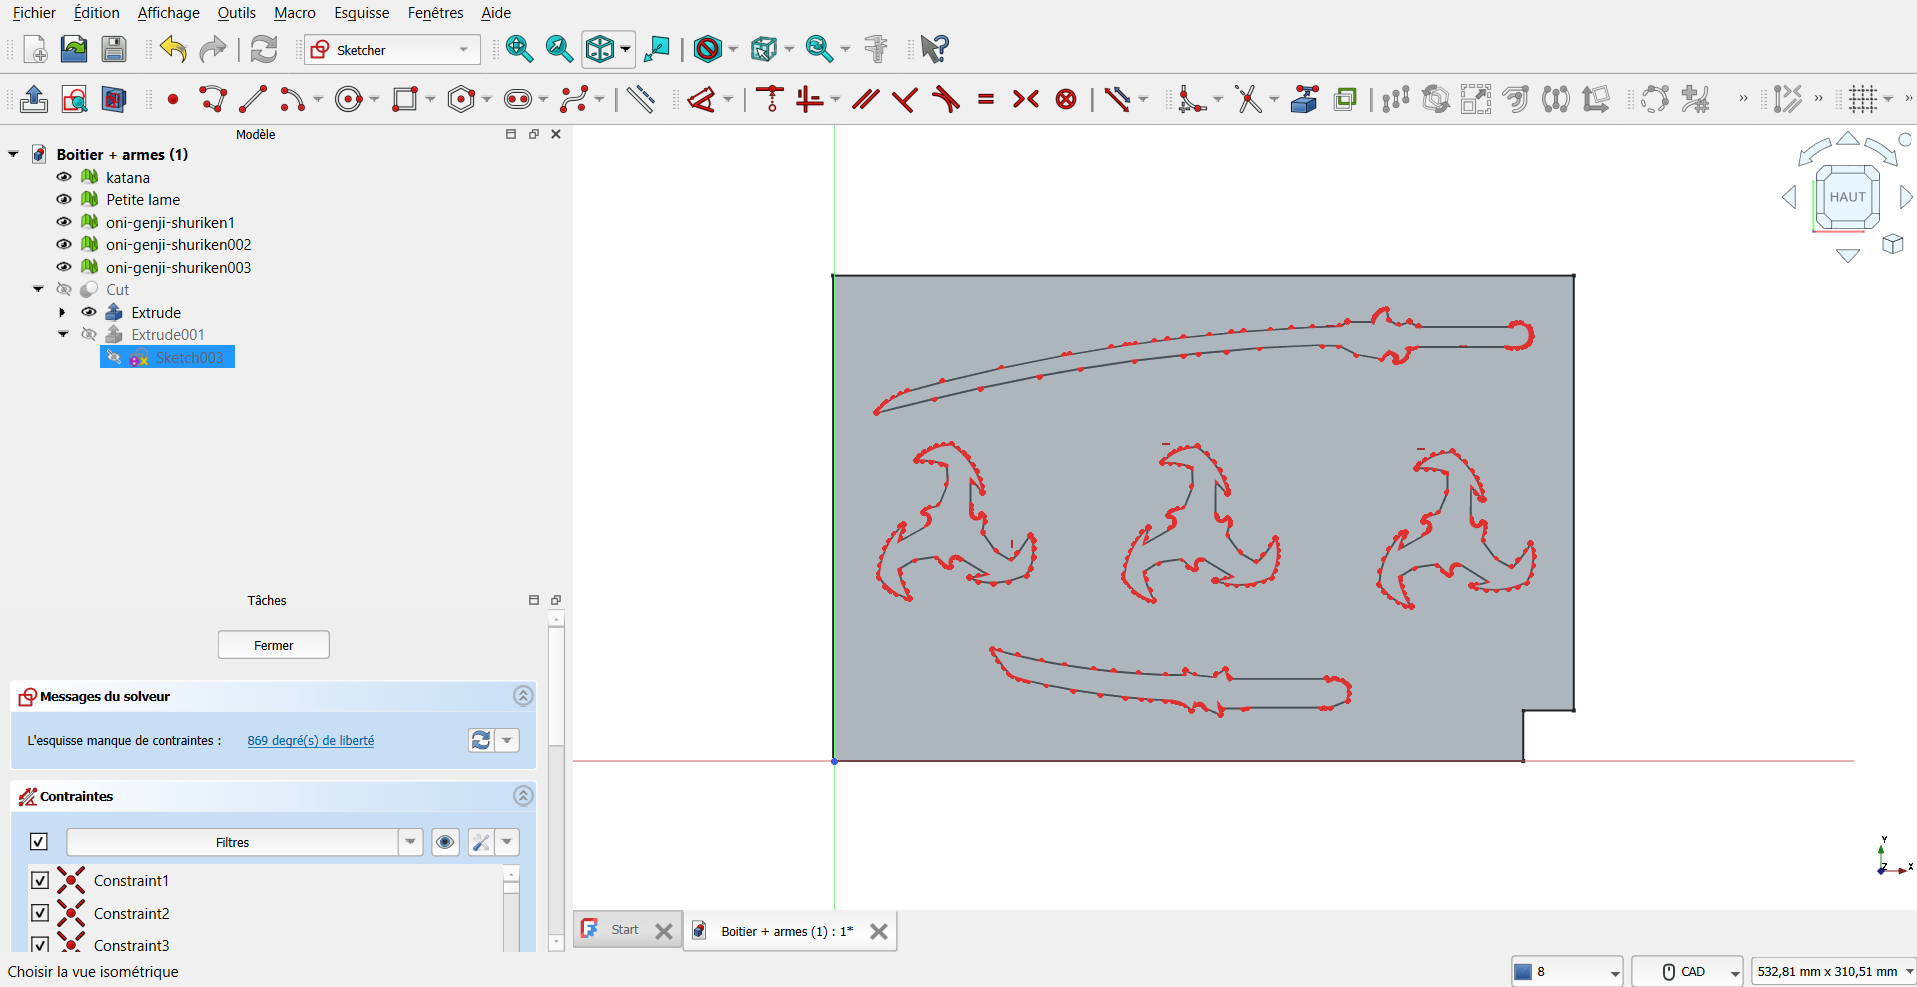Toggle the constraint filters checkbox

point(39,842)
